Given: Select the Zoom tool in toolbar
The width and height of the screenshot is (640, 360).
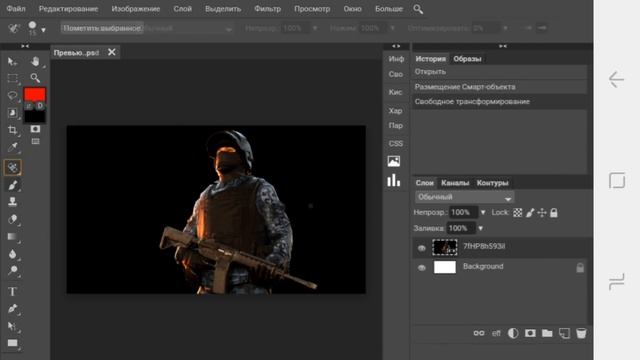Looking at the screenshot, I should 36,78.
